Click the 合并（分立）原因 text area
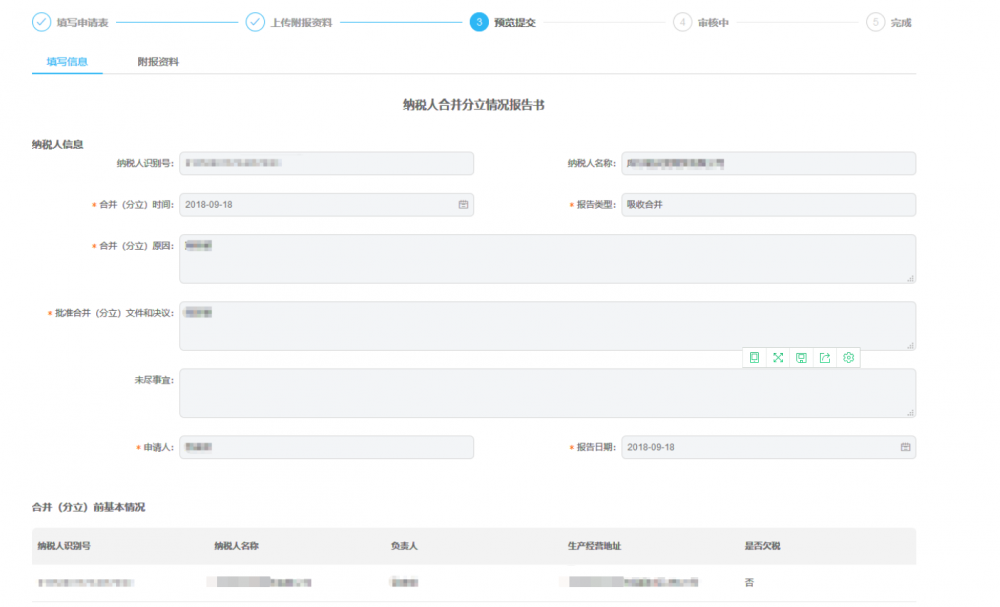Screen dimensions: 1000x607 (546, 259)
